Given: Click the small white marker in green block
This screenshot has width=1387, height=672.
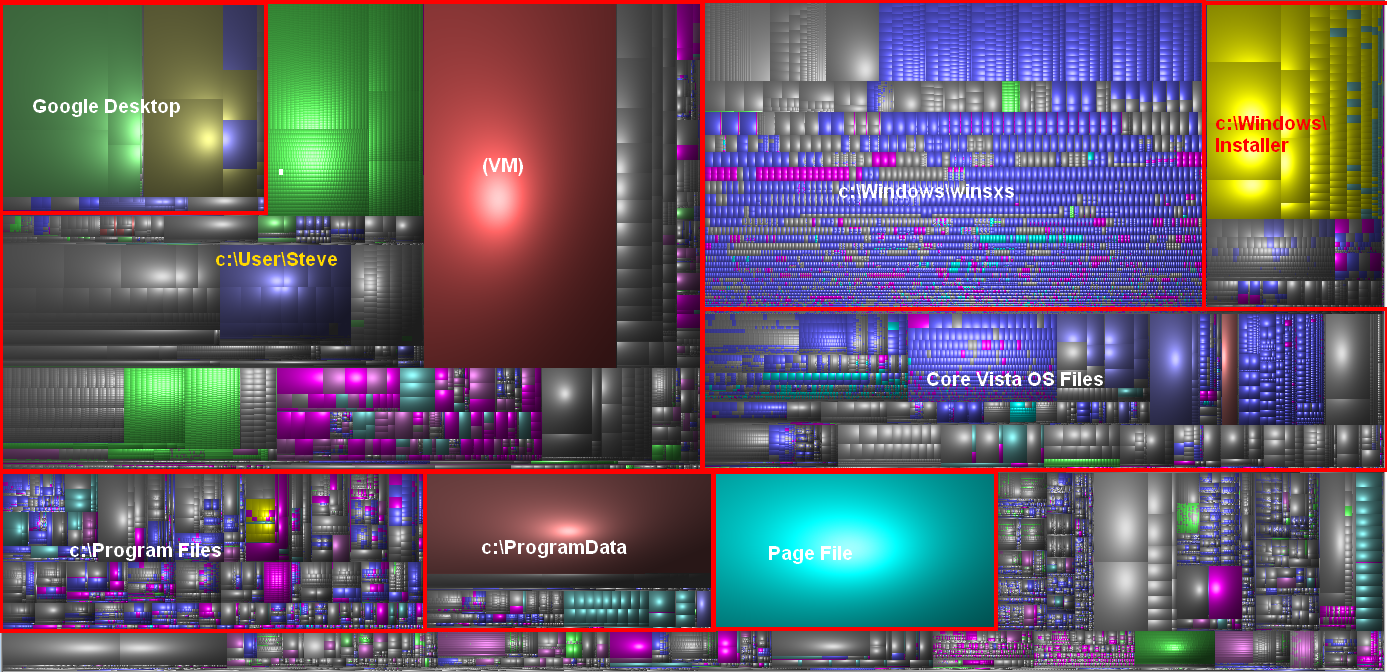Looking at the screenshot, I should coord(281,172).
